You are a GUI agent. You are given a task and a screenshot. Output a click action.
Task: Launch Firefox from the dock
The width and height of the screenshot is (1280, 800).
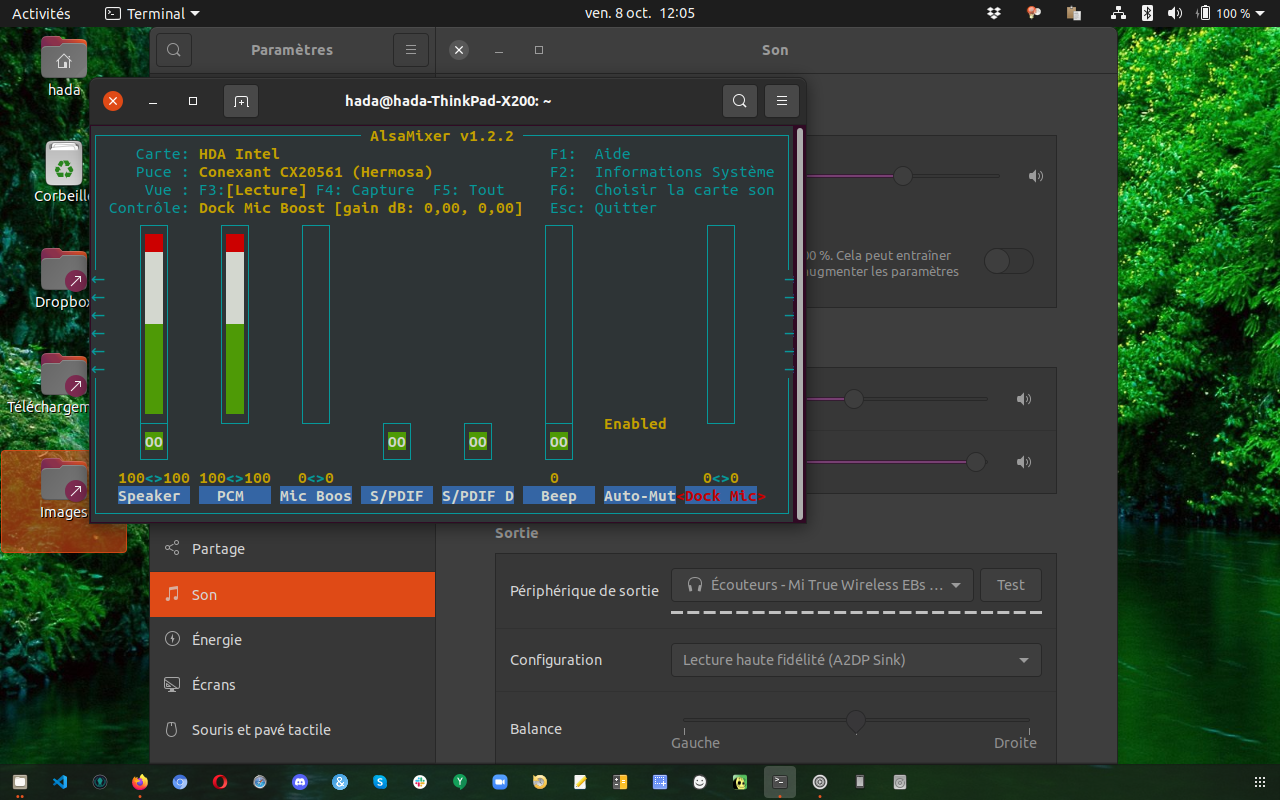[140, 782]
